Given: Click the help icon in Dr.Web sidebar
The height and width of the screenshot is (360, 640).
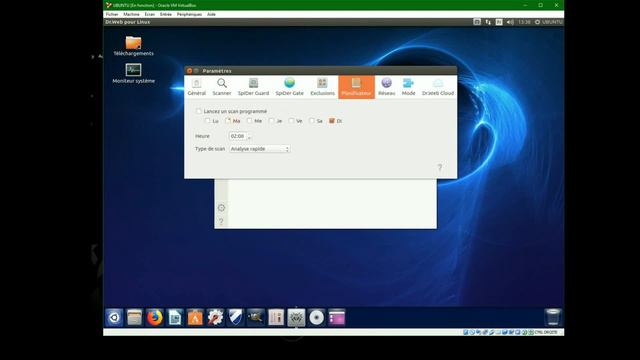Looking at the screenshot, I should point(221,221).
